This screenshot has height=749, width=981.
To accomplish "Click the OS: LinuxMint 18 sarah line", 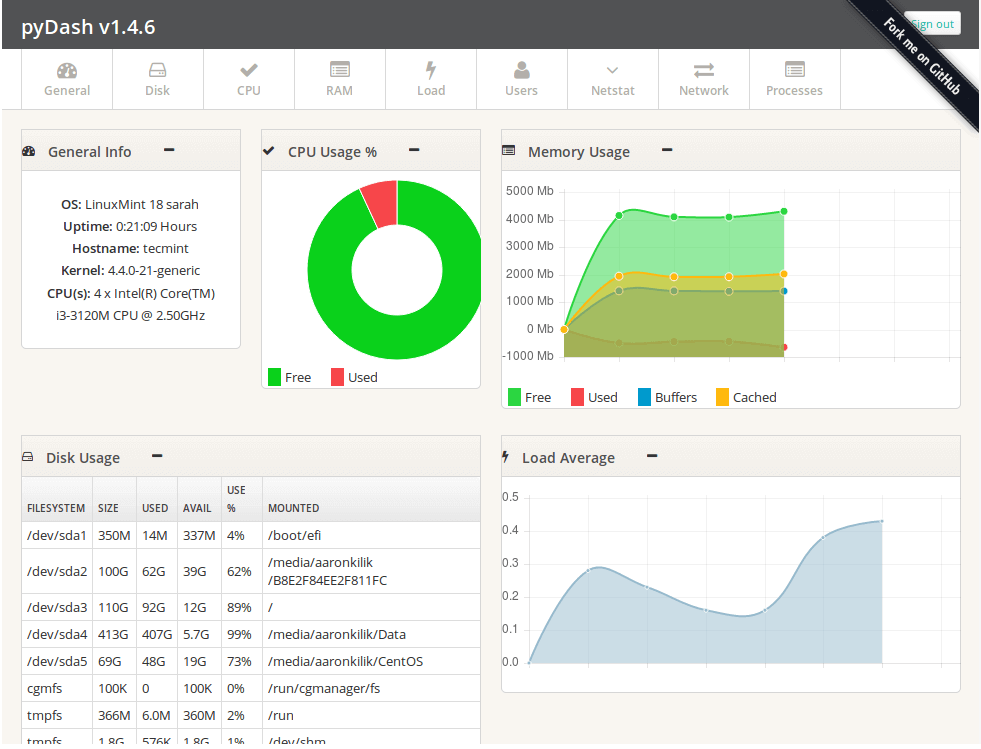I will click(130, 205).
